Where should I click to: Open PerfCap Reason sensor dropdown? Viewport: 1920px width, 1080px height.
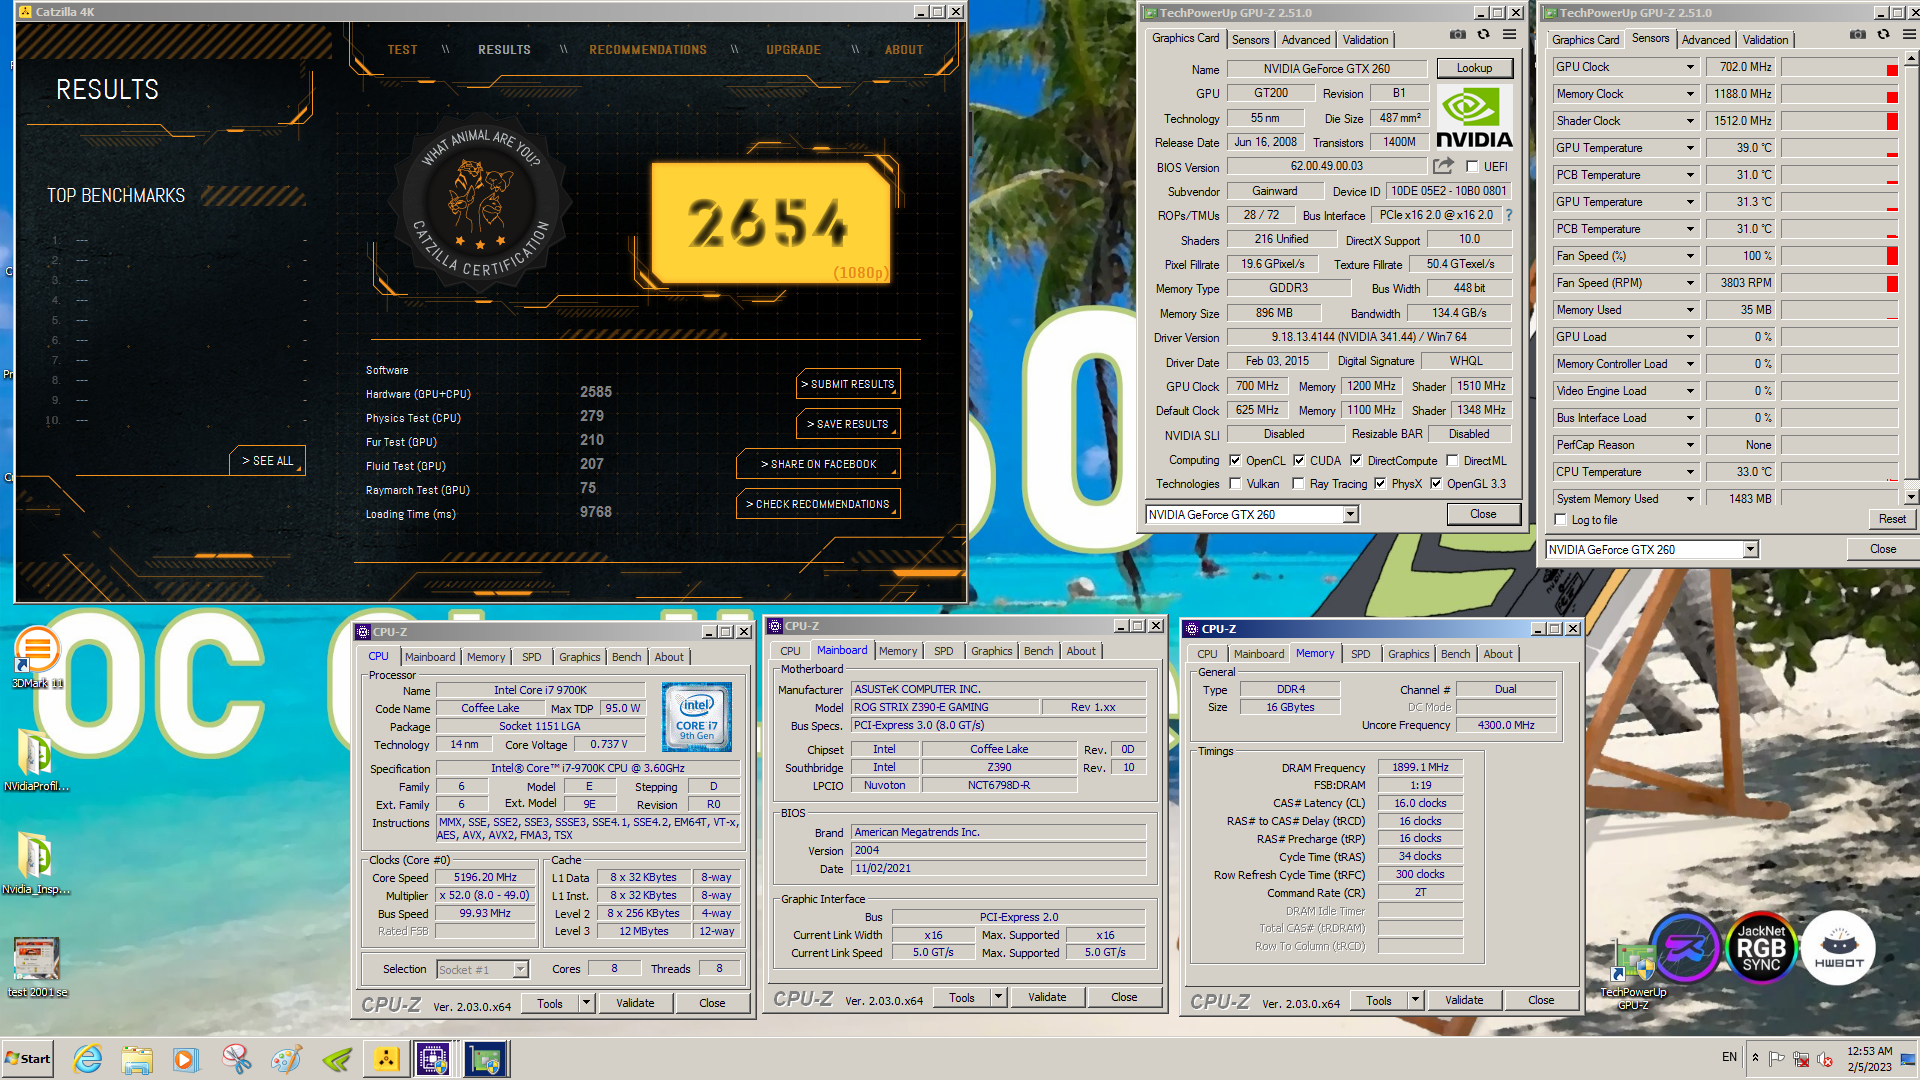coord(1690,445)
